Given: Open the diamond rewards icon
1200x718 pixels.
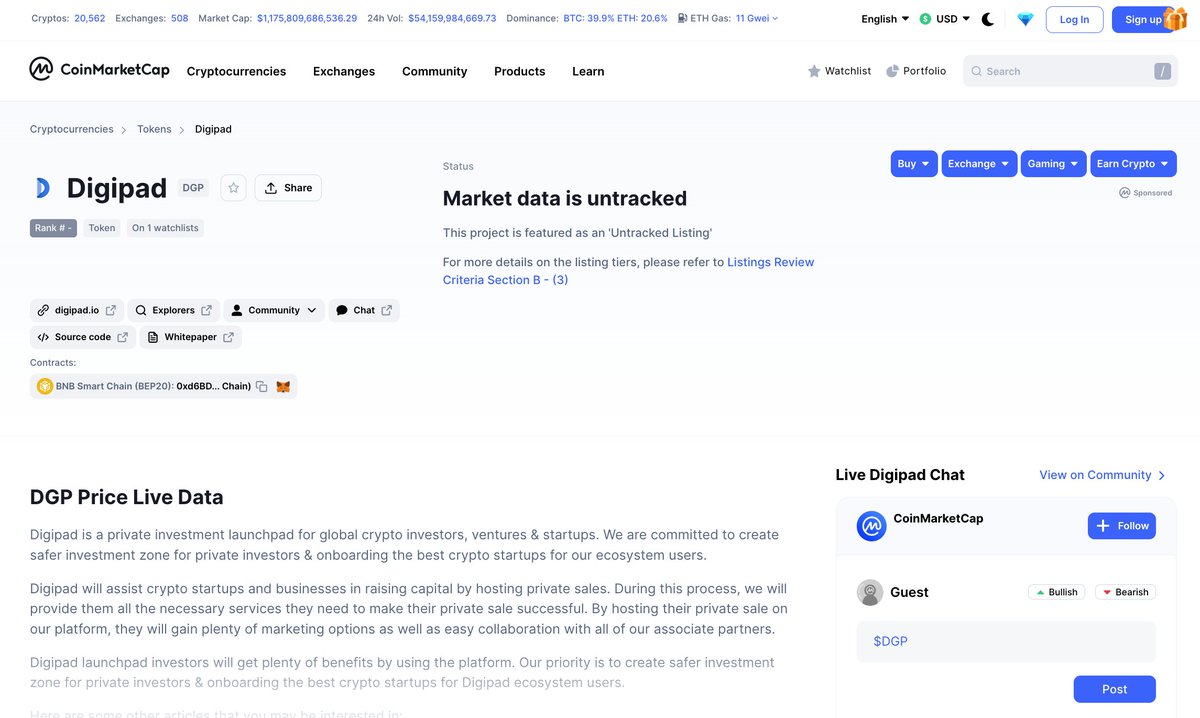Looking at the screenshot, I should pos(1024,18).
